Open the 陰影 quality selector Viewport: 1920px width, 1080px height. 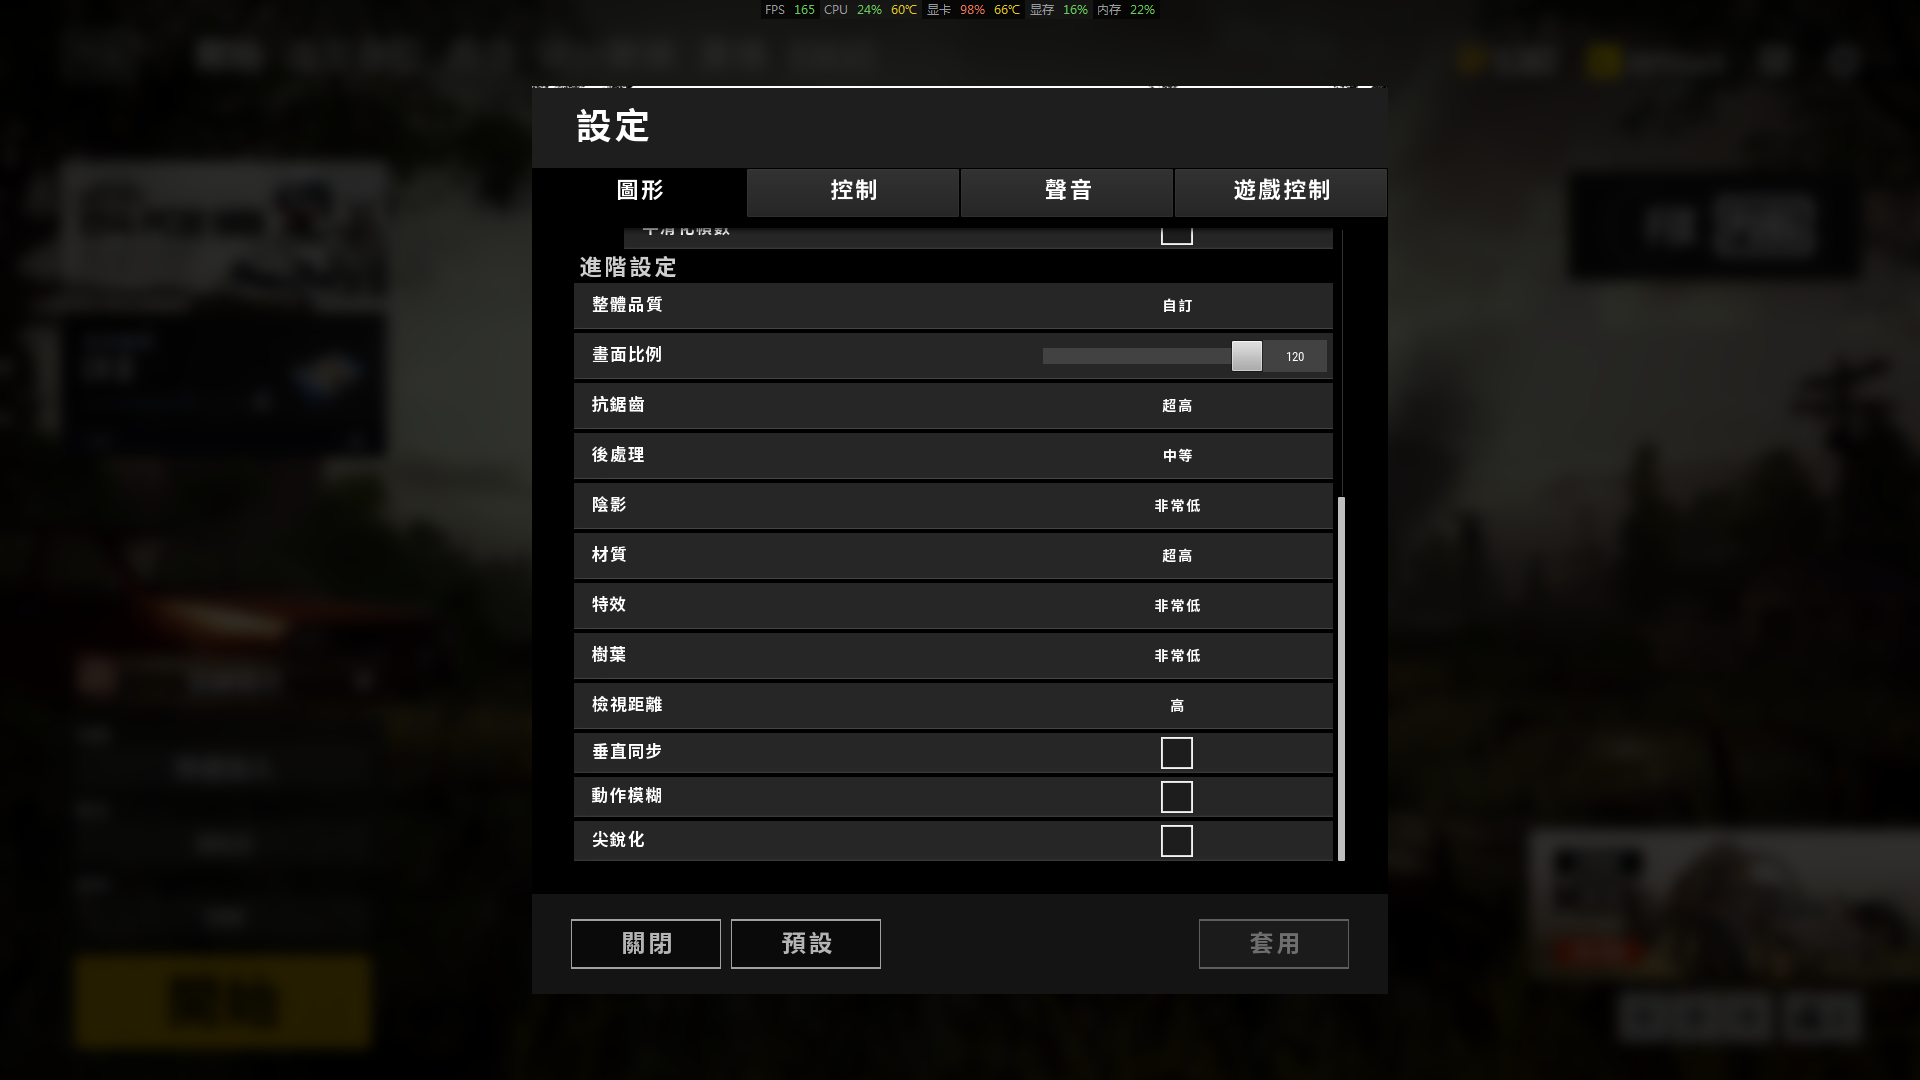point(1177,506)
